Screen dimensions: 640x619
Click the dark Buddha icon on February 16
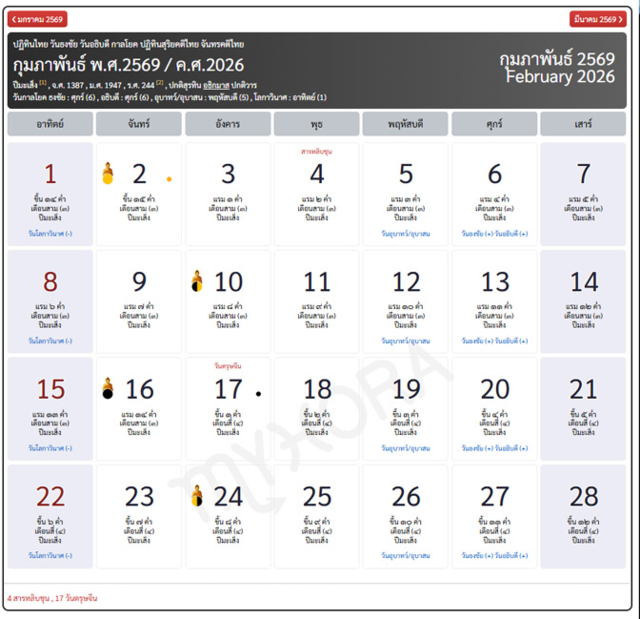coord(109,389)
